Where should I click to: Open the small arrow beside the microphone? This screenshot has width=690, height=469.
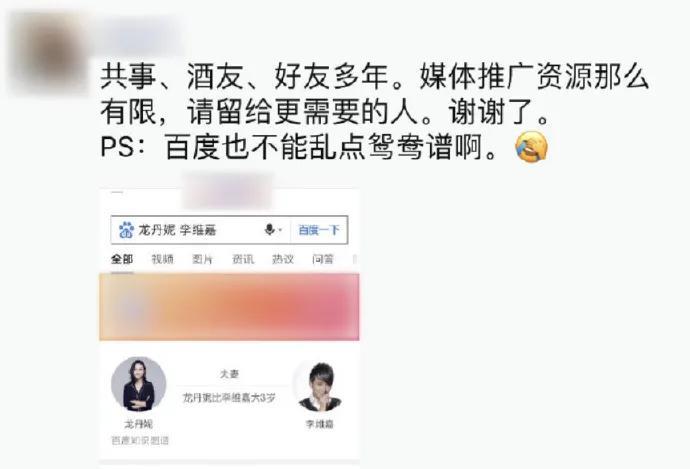(280, 230)
